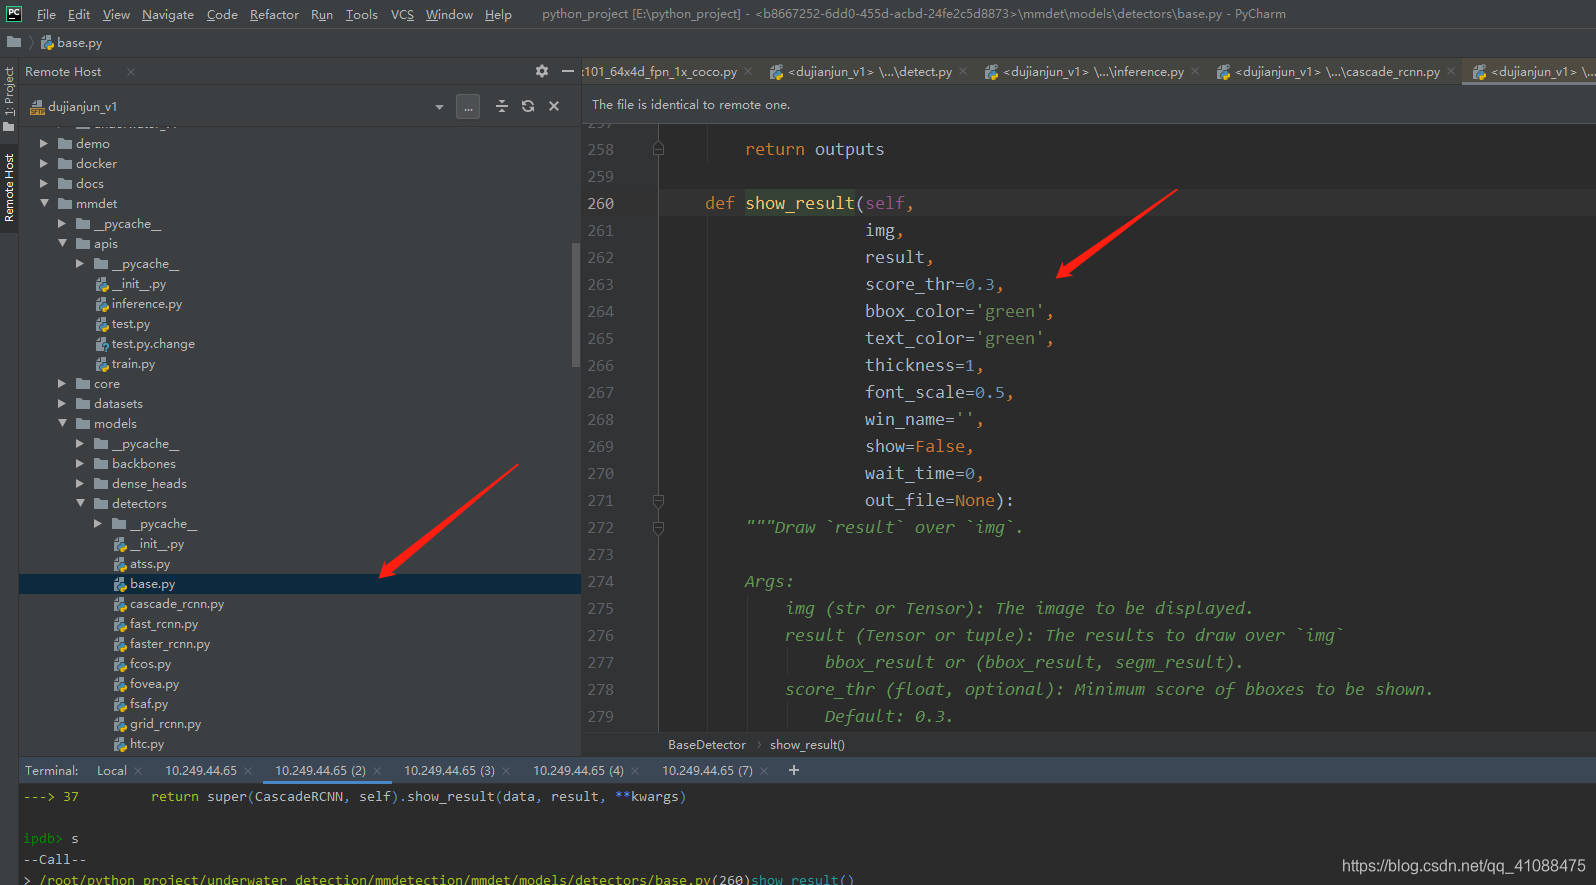Image resolution: width=1596 pixels, height=885 pixels.
Task: Add a new terminal session
Action: point(794,770)
